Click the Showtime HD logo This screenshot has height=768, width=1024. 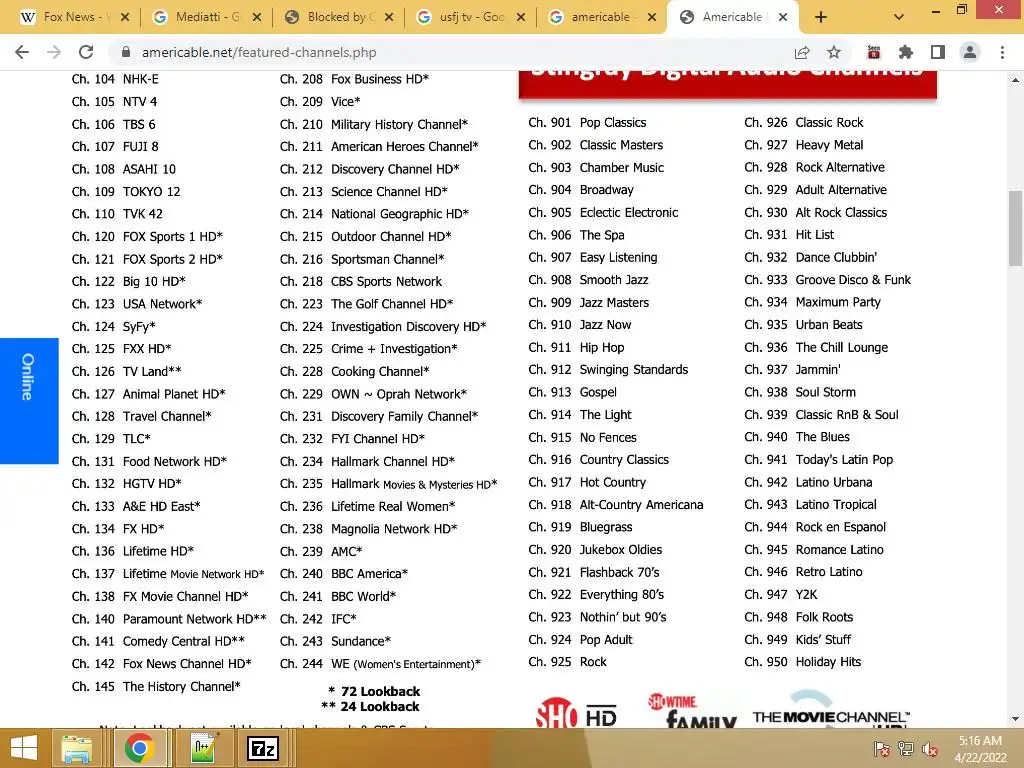577,712
